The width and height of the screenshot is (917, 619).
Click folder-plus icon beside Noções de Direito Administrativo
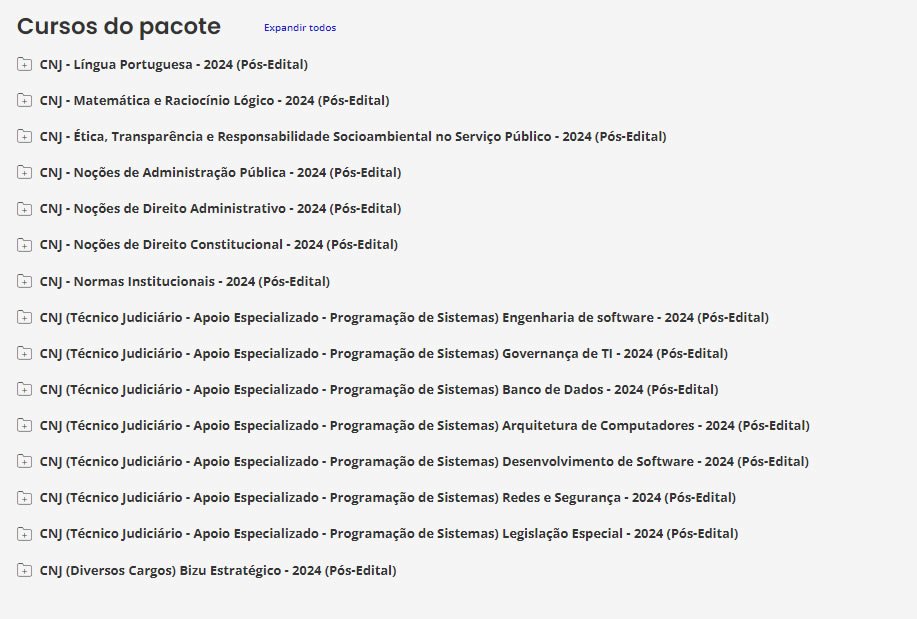pos(24,209)
